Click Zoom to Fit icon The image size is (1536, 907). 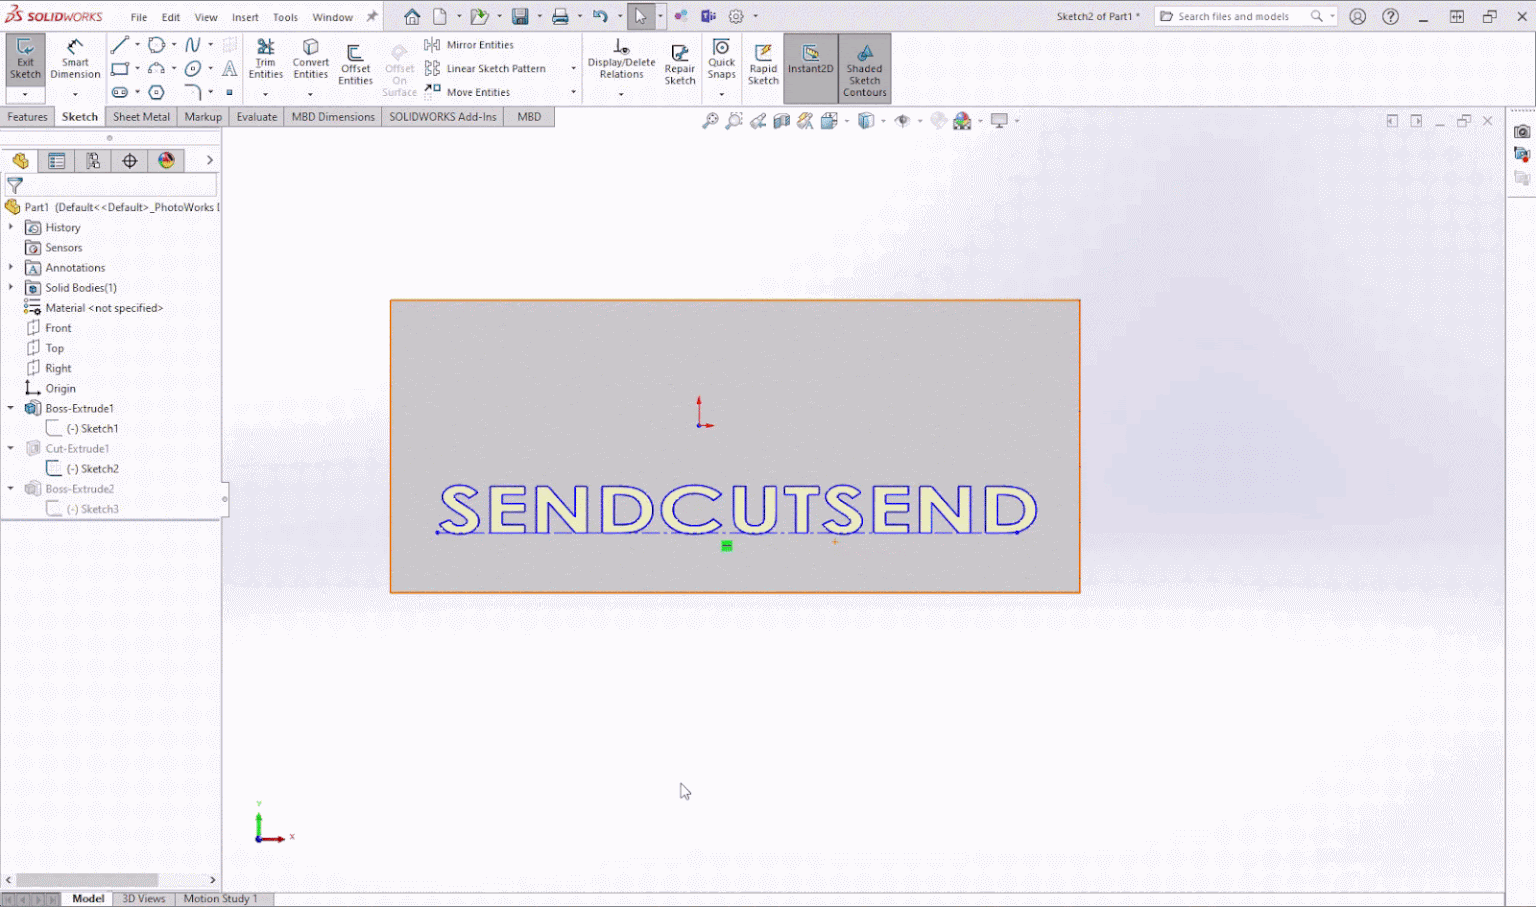pos(710,121)
